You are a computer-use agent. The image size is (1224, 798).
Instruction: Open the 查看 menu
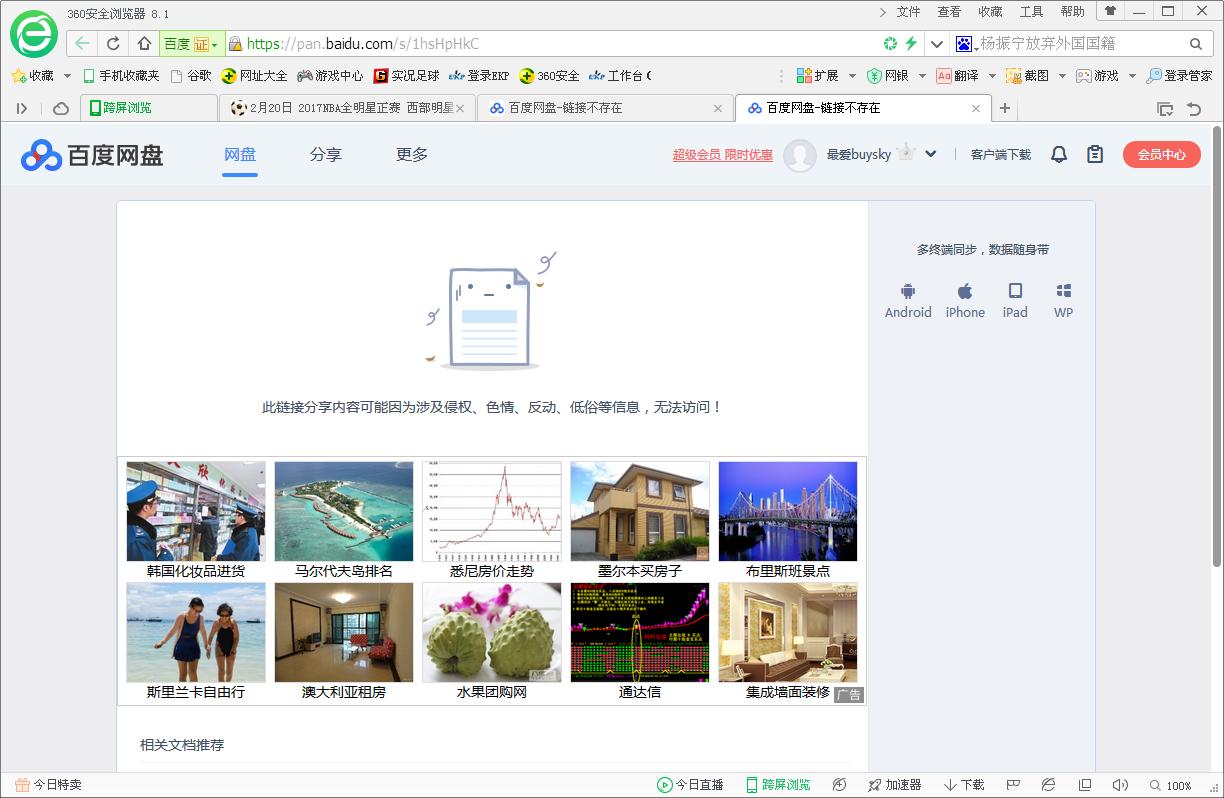pos(949,12)
